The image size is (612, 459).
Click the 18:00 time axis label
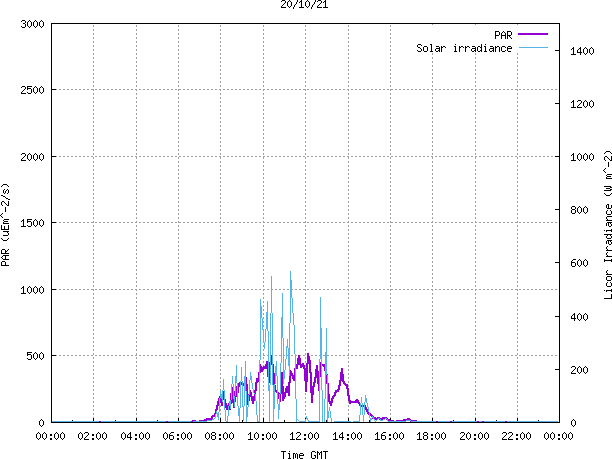click(431, 436)
